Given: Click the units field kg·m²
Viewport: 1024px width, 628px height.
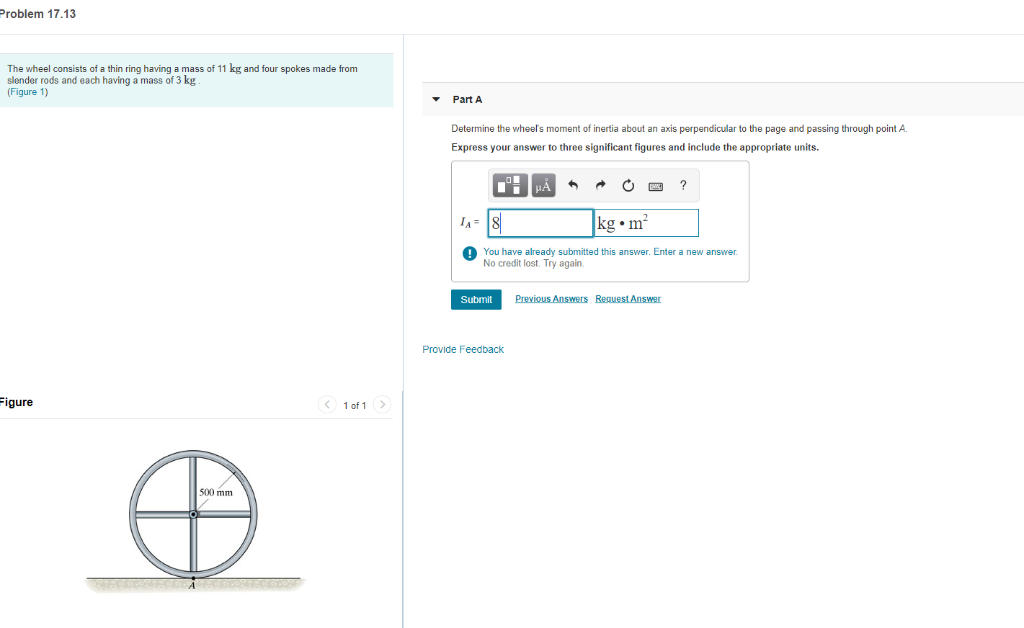Looking at the screenshot, I should 647,223.
